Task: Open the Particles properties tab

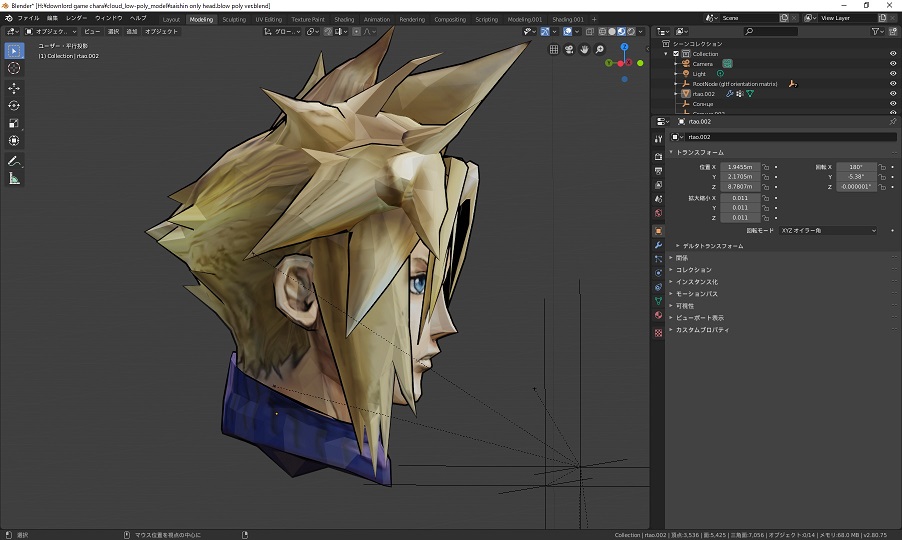Action: [658, 259]
